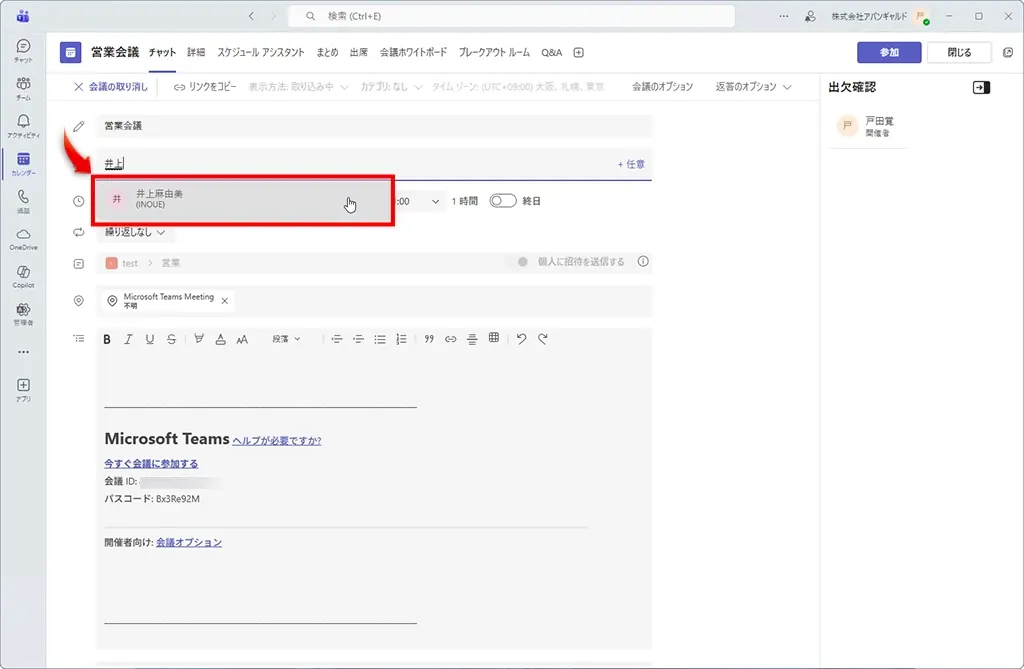Click the add tab plus icon
This screenshot has width=1024, height=669.
pos(578,52)
